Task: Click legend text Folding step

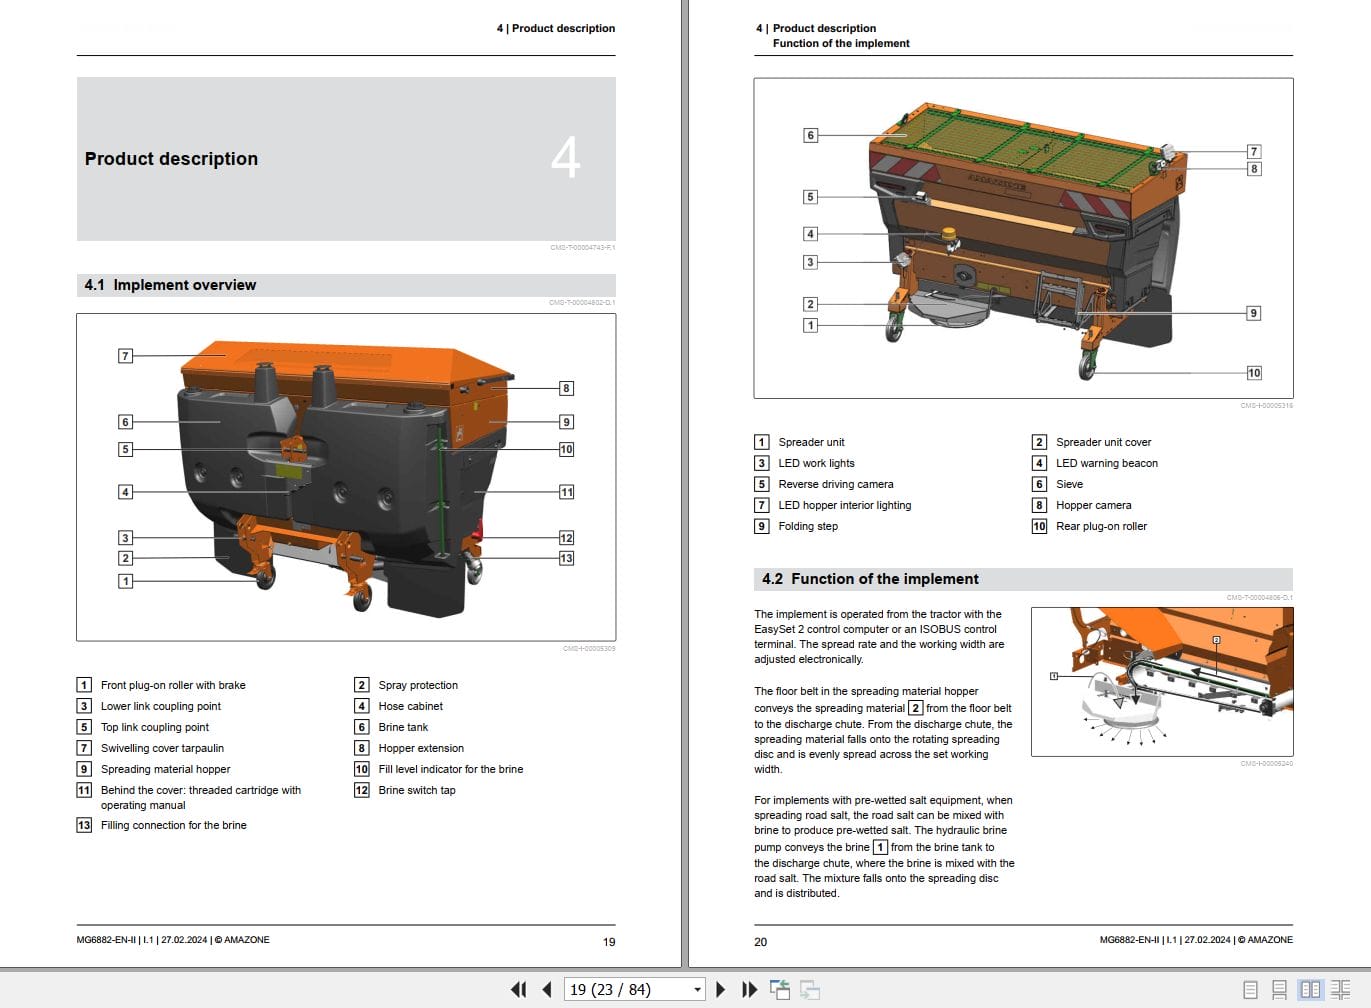Action: point(808,526)
